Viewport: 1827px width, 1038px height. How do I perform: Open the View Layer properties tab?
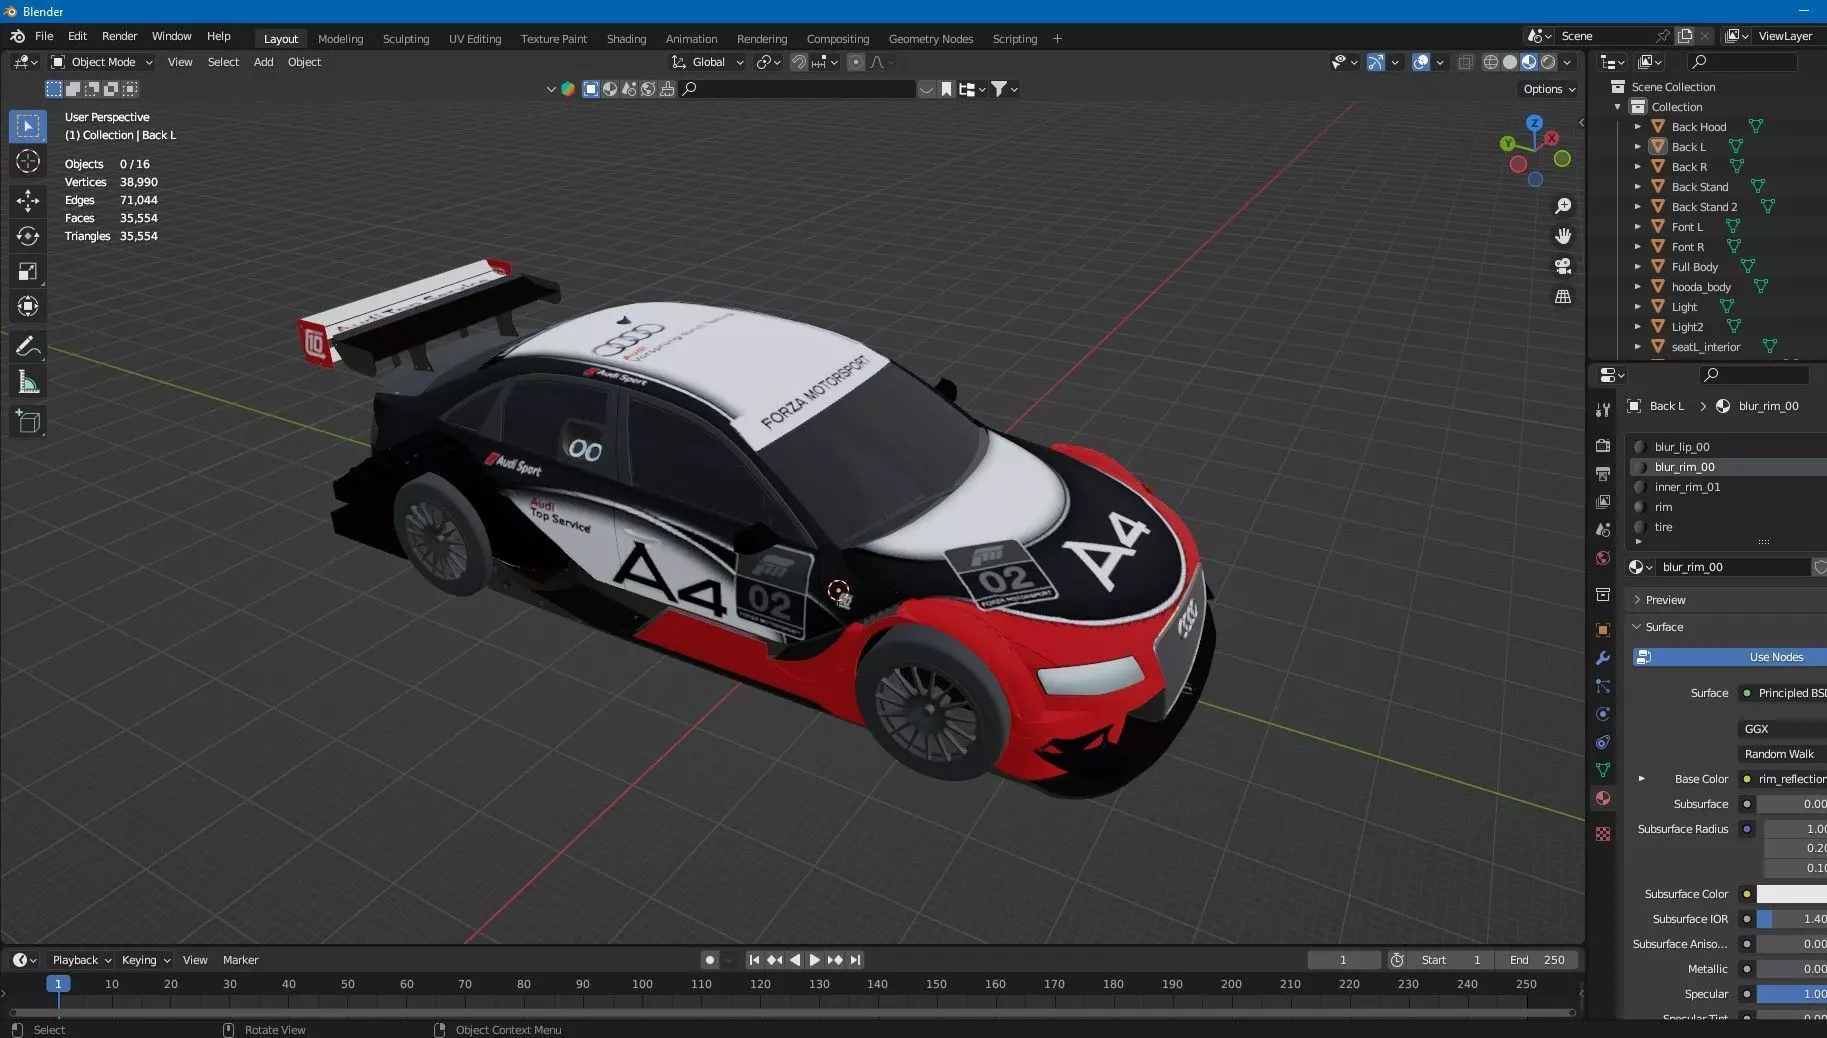coord(1603,501)
